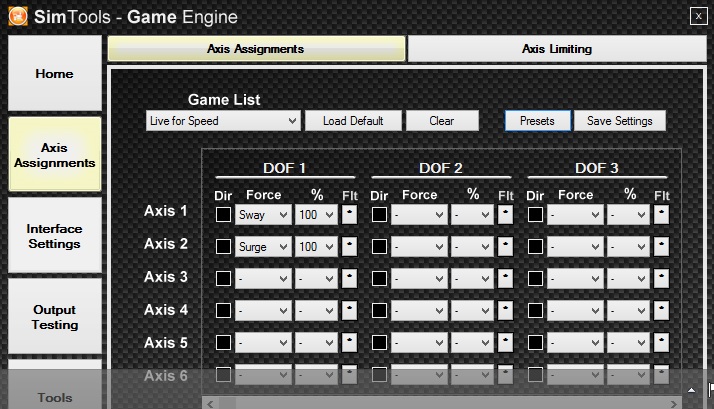Open Axis 3 DOF 1 filter button
Image resolution: width=714 pixels, height=409 pixels.
(x=349, y=278)
